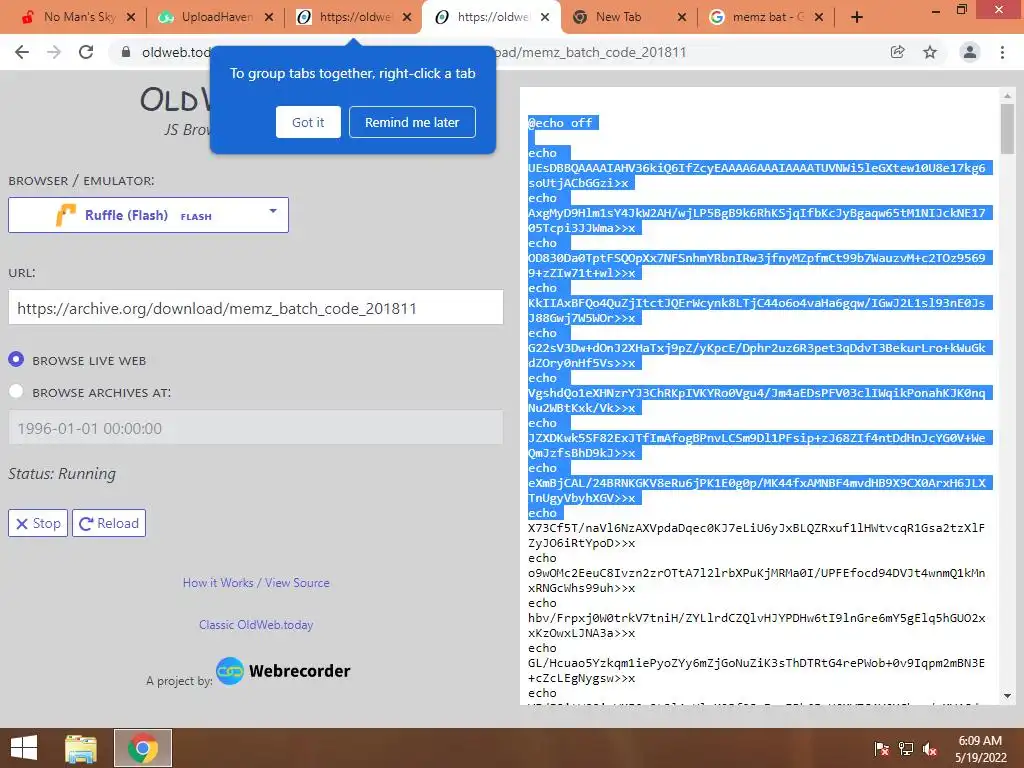Click the scrollbar down arrow in code pane
The width and height of the screenshot is (1024, 768).
click(1007, 696)
